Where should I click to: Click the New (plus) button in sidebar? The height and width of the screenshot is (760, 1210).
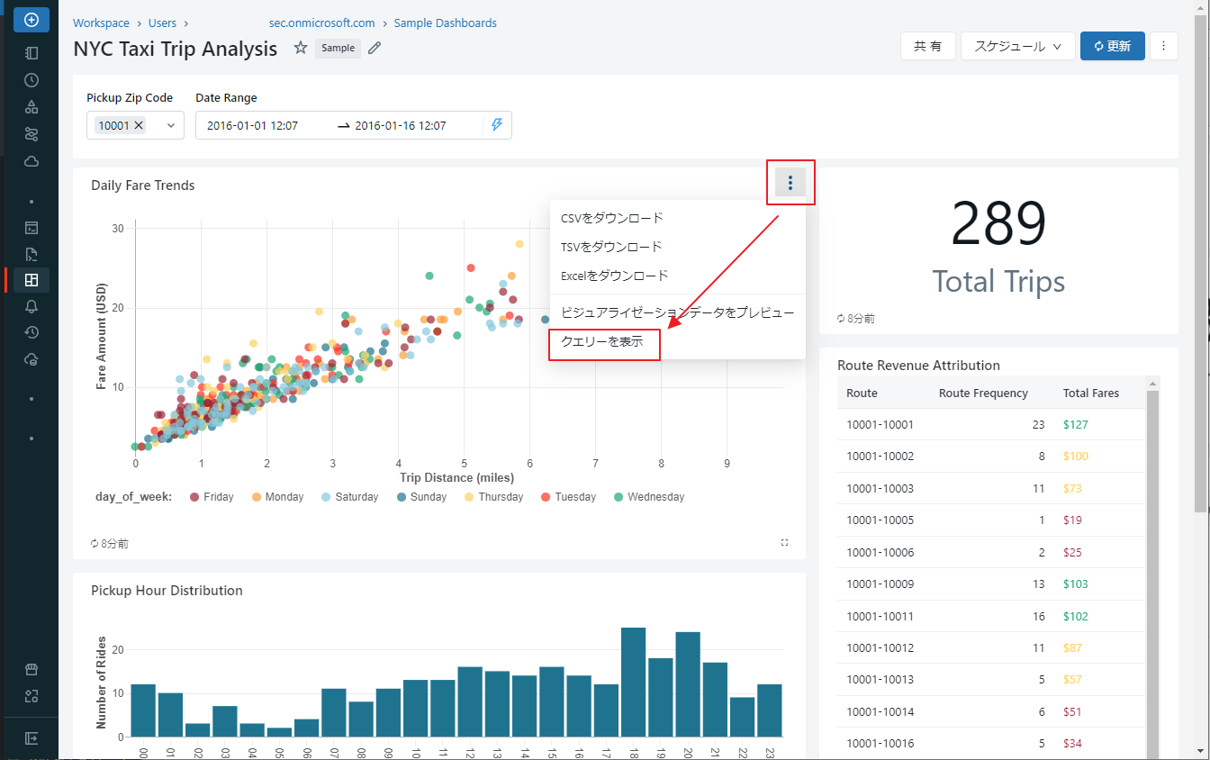31,20
